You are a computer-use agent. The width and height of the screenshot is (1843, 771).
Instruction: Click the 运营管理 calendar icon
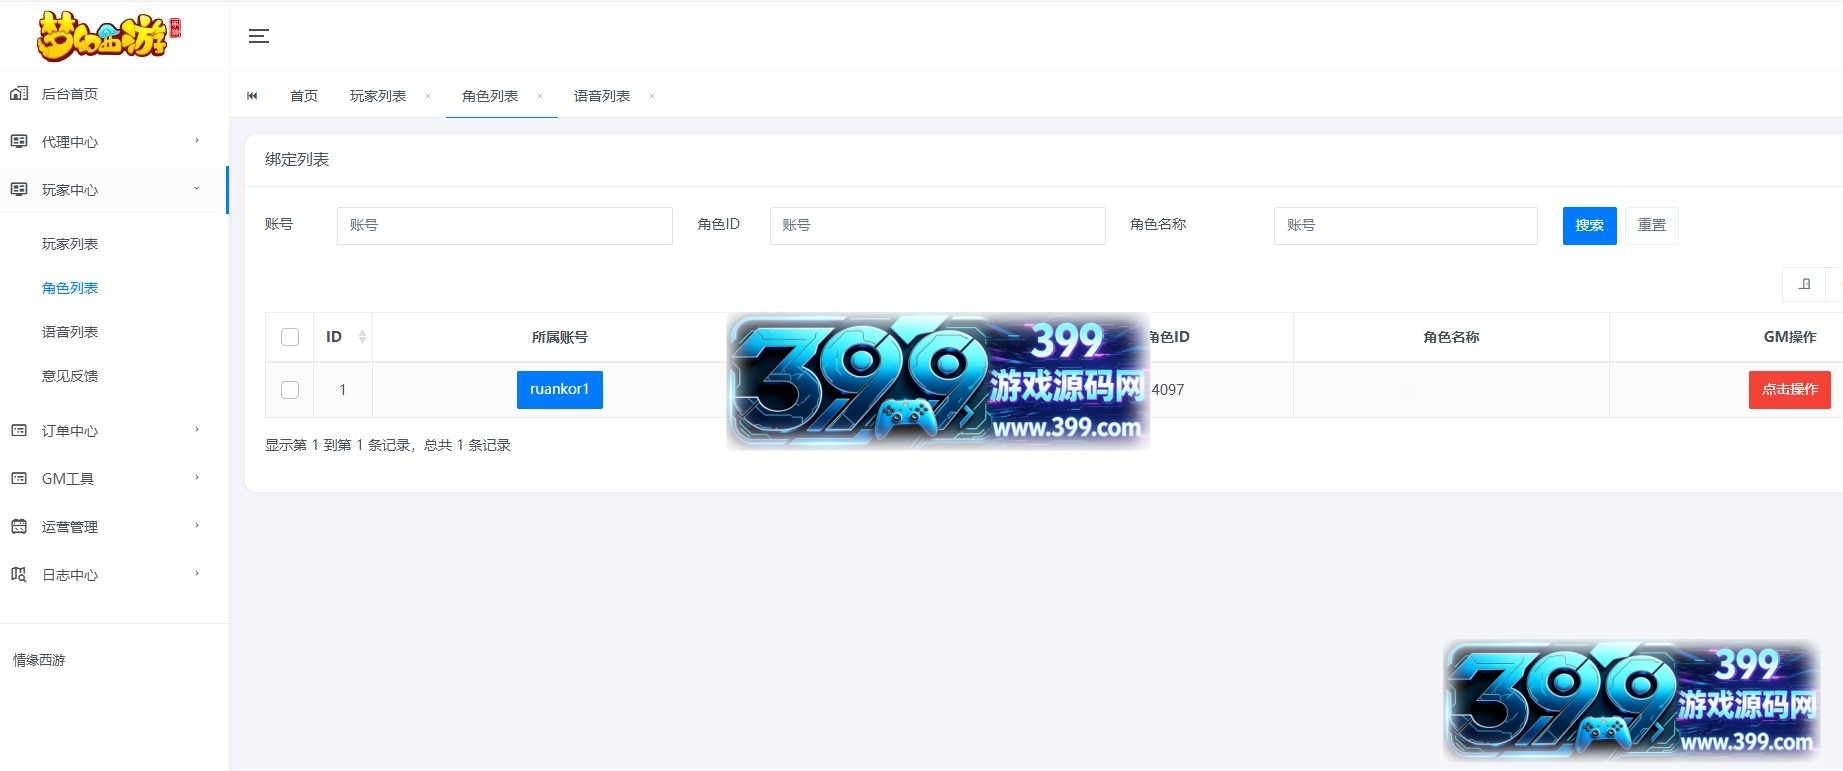pyautogui.click(x=19, y=527)
